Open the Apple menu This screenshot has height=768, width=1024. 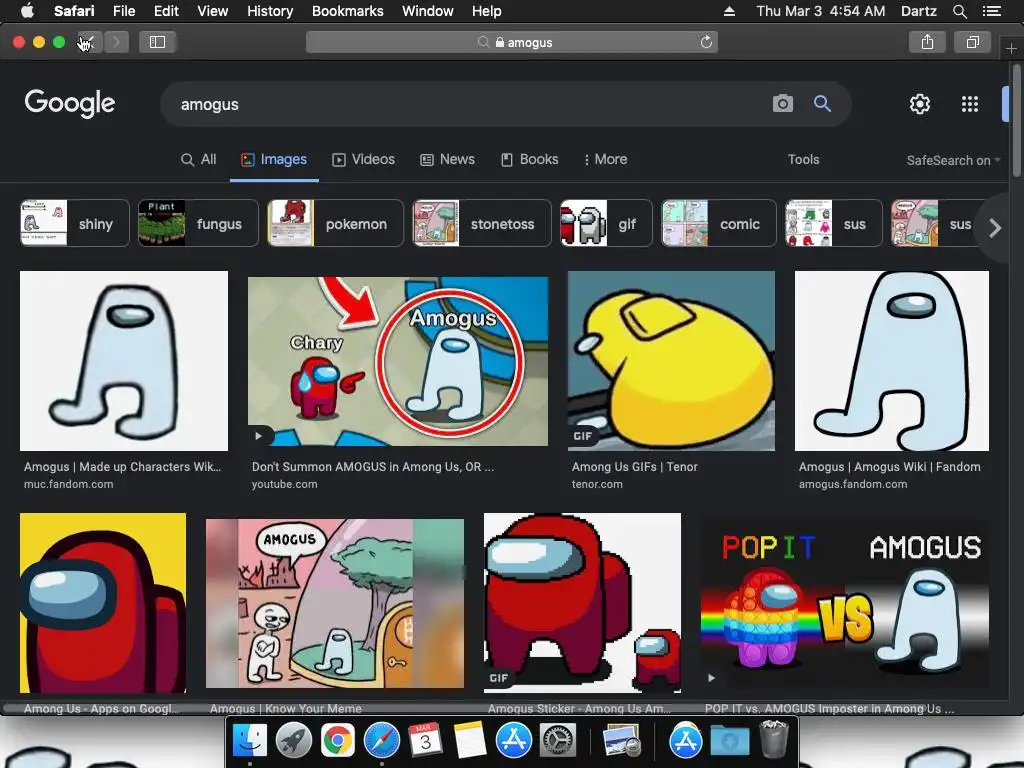[27, 11]
